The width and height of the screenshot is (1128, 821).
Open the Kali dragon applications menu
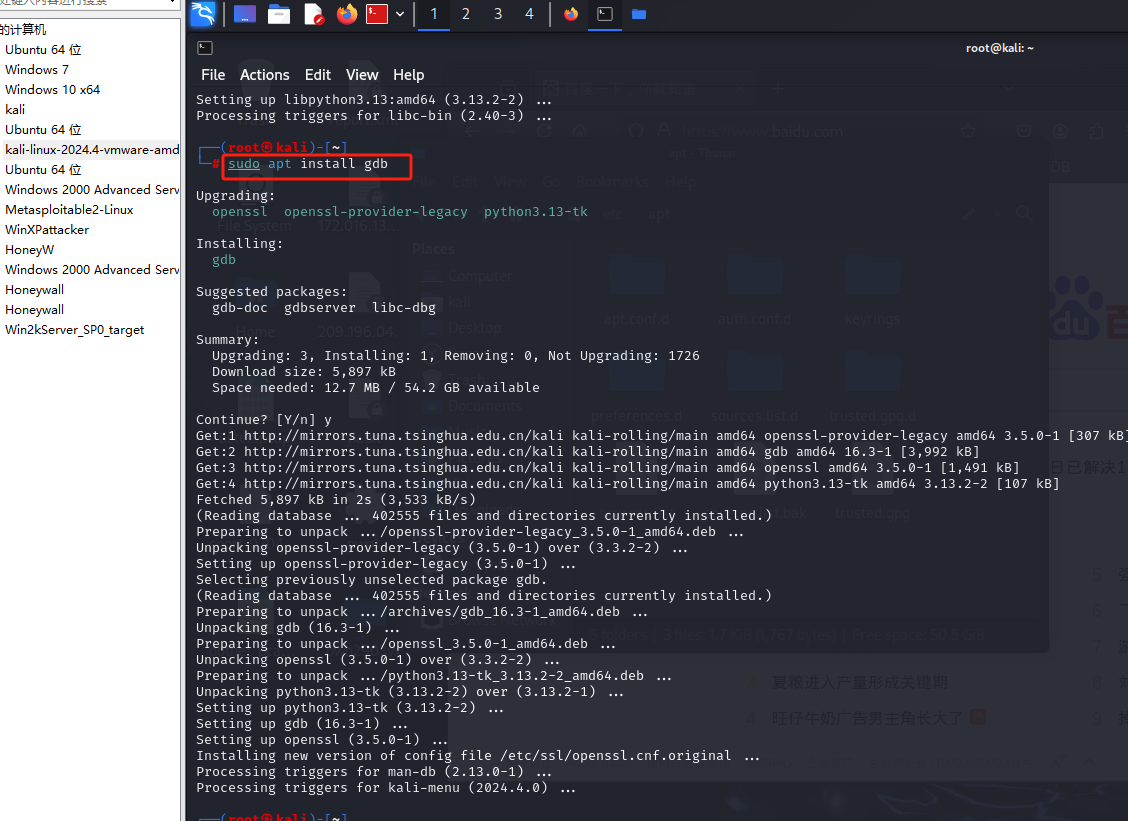(203, 14)
